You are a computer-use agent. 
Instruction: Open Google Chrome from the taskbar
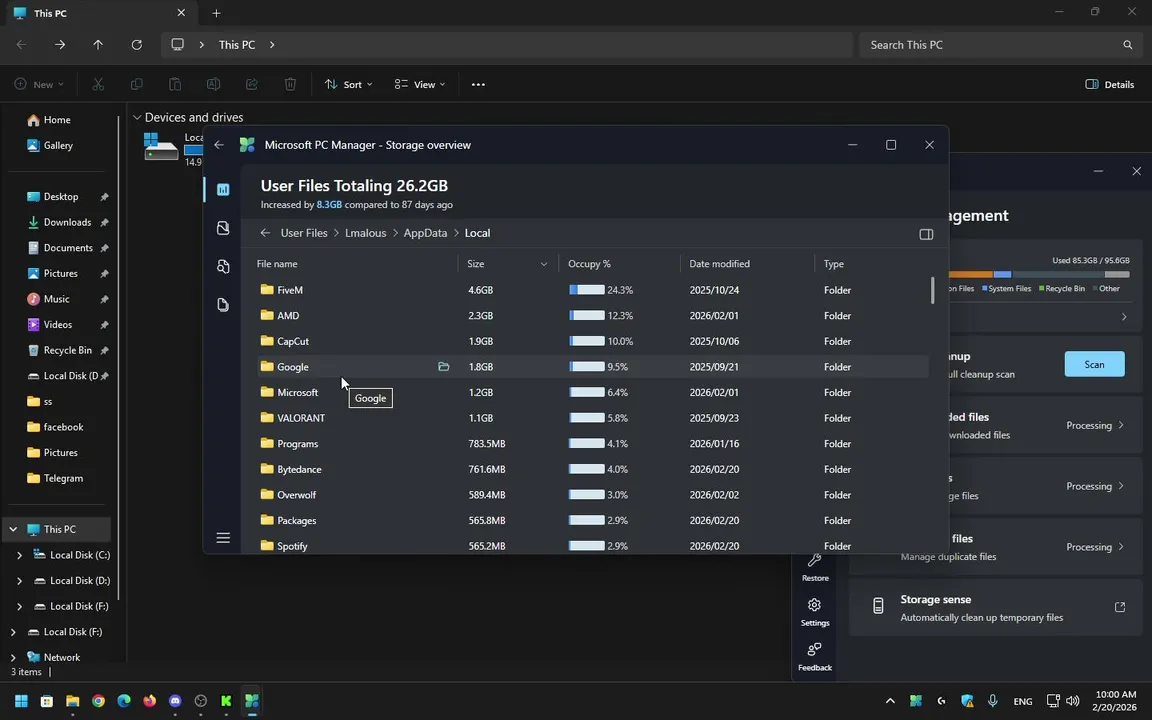98,701
